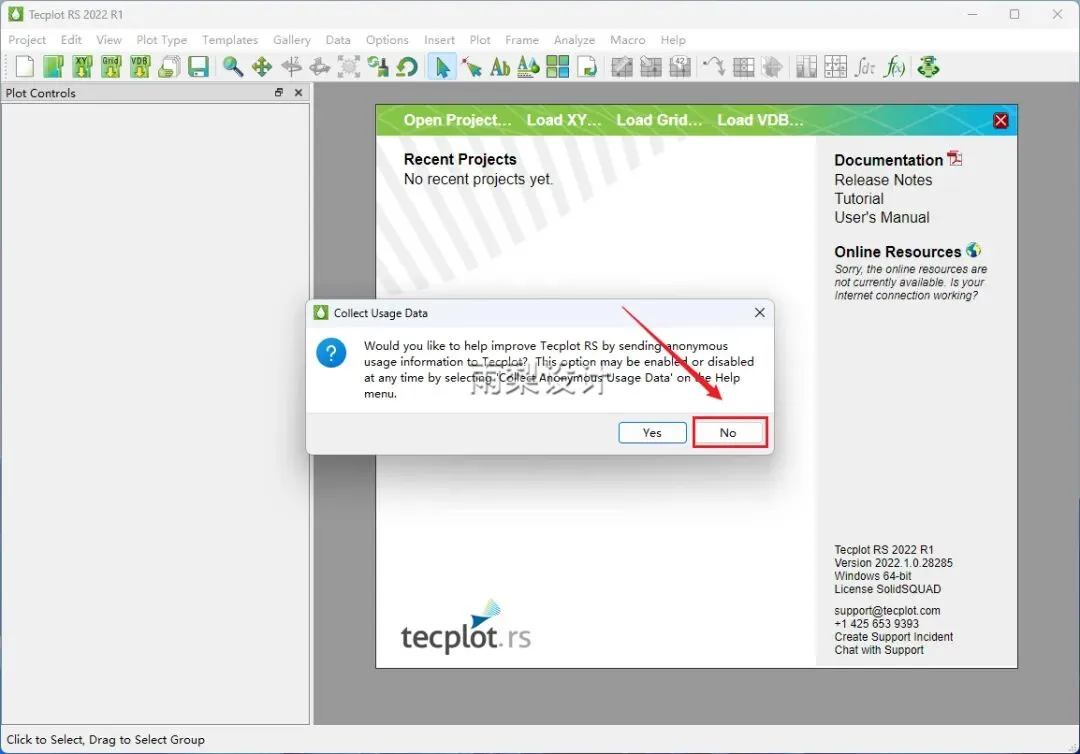The height and width of the screenshot is (754, 1080).
Task: Select the arrow Selector tool
Action: coord(442,67)
